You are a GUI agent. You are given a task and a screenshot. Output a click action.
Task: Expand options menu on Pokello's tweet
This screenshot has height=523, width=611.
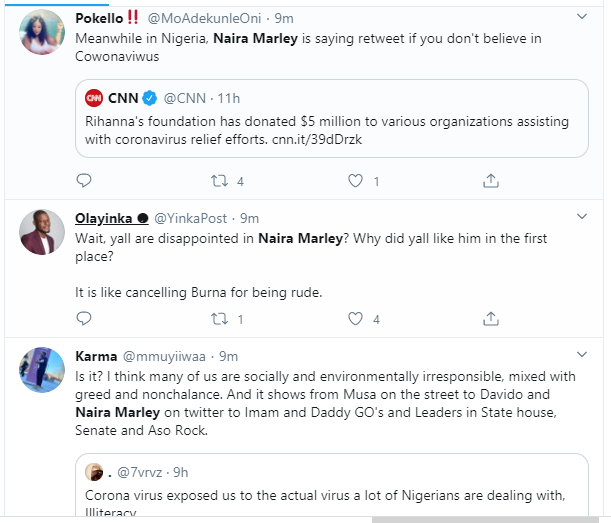pyautogui.click(x=583, y=17)
